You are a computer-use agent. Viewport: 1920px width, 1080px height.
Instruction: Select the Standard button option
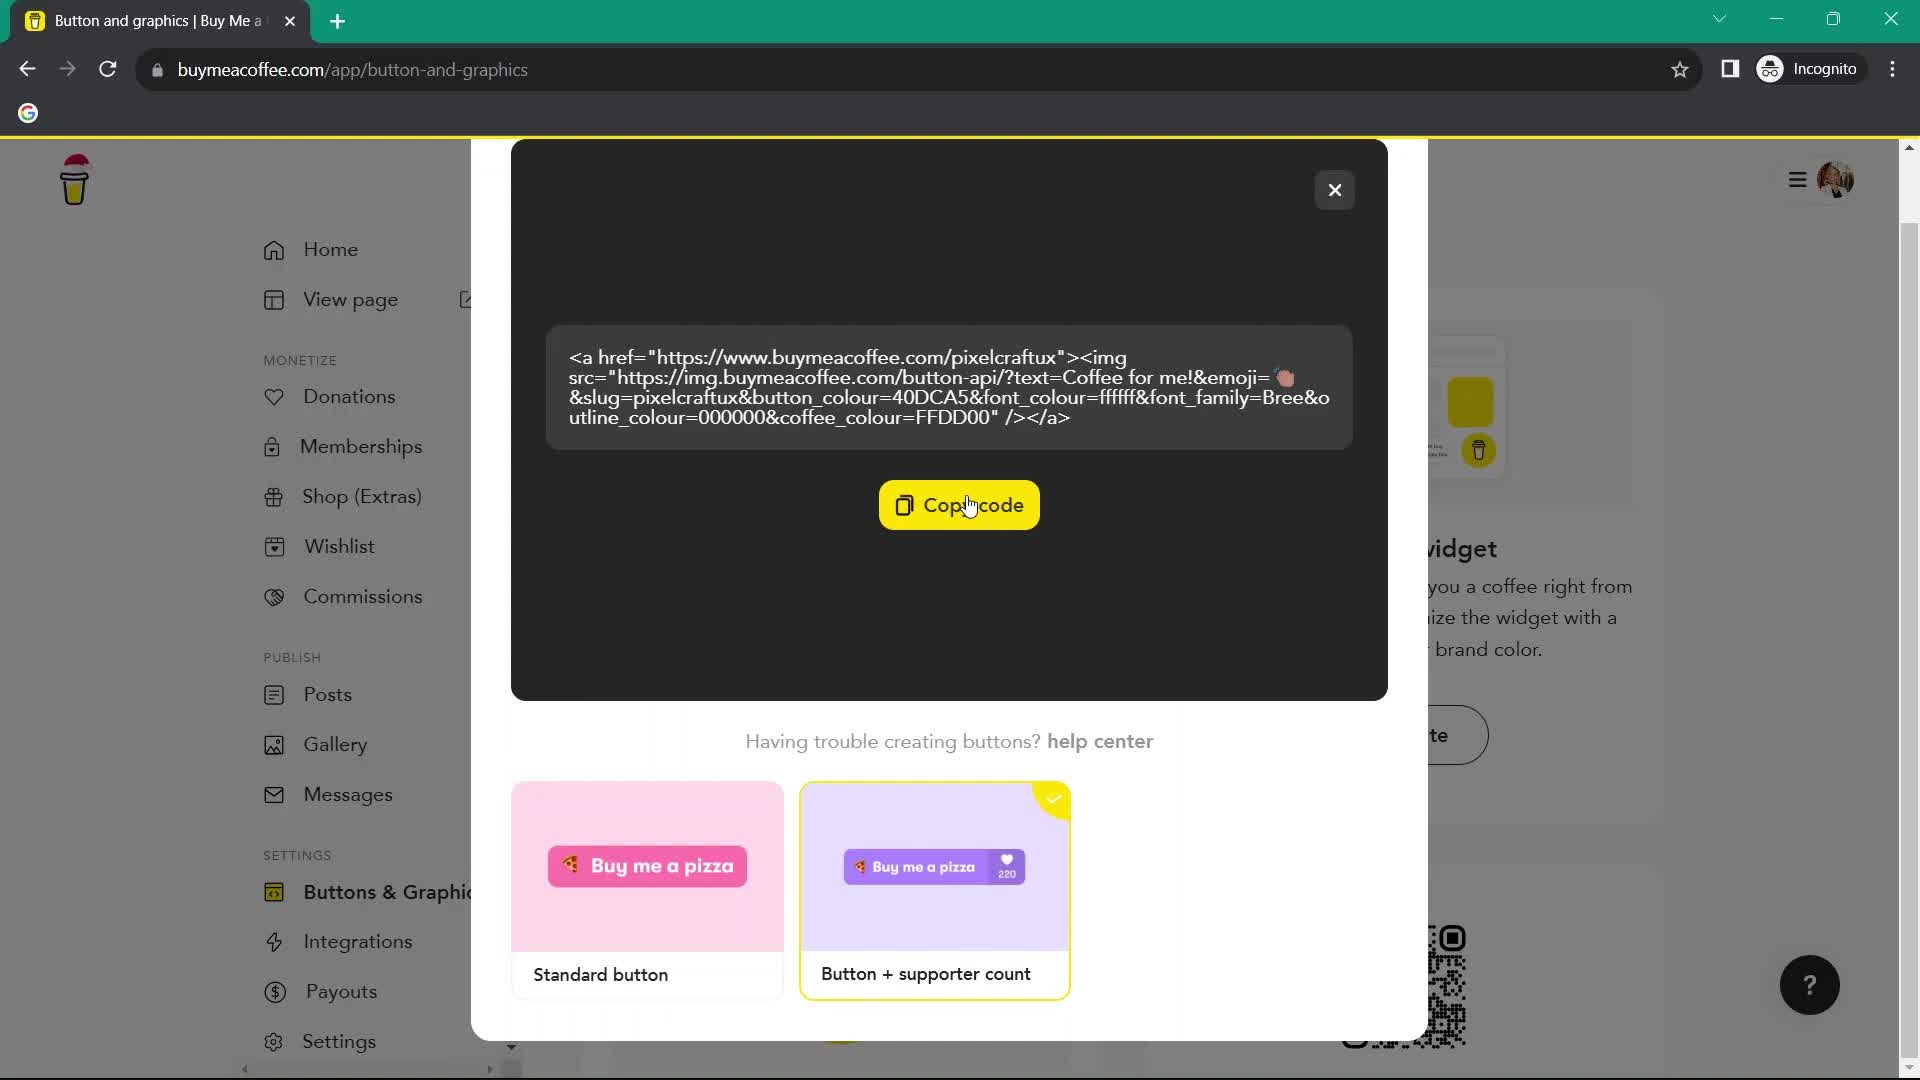647,890
